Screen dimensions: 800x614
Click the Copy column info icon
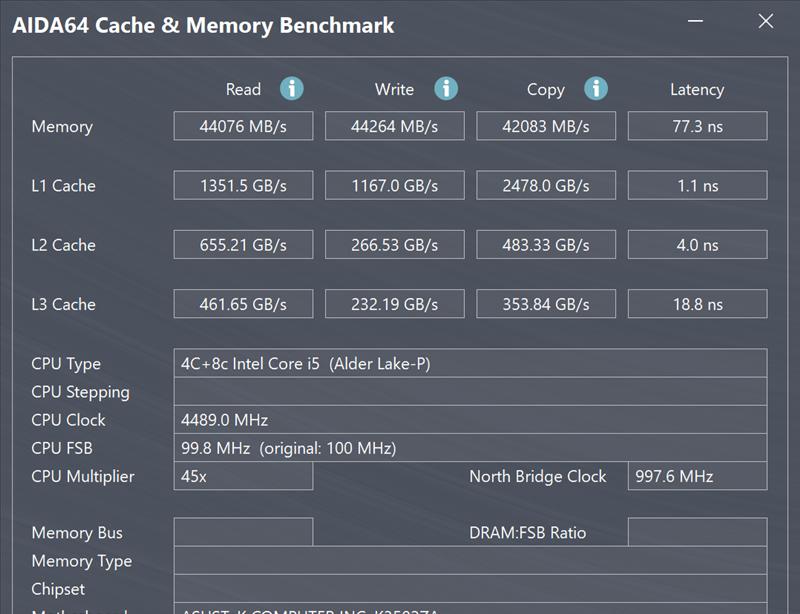point(596,89)
